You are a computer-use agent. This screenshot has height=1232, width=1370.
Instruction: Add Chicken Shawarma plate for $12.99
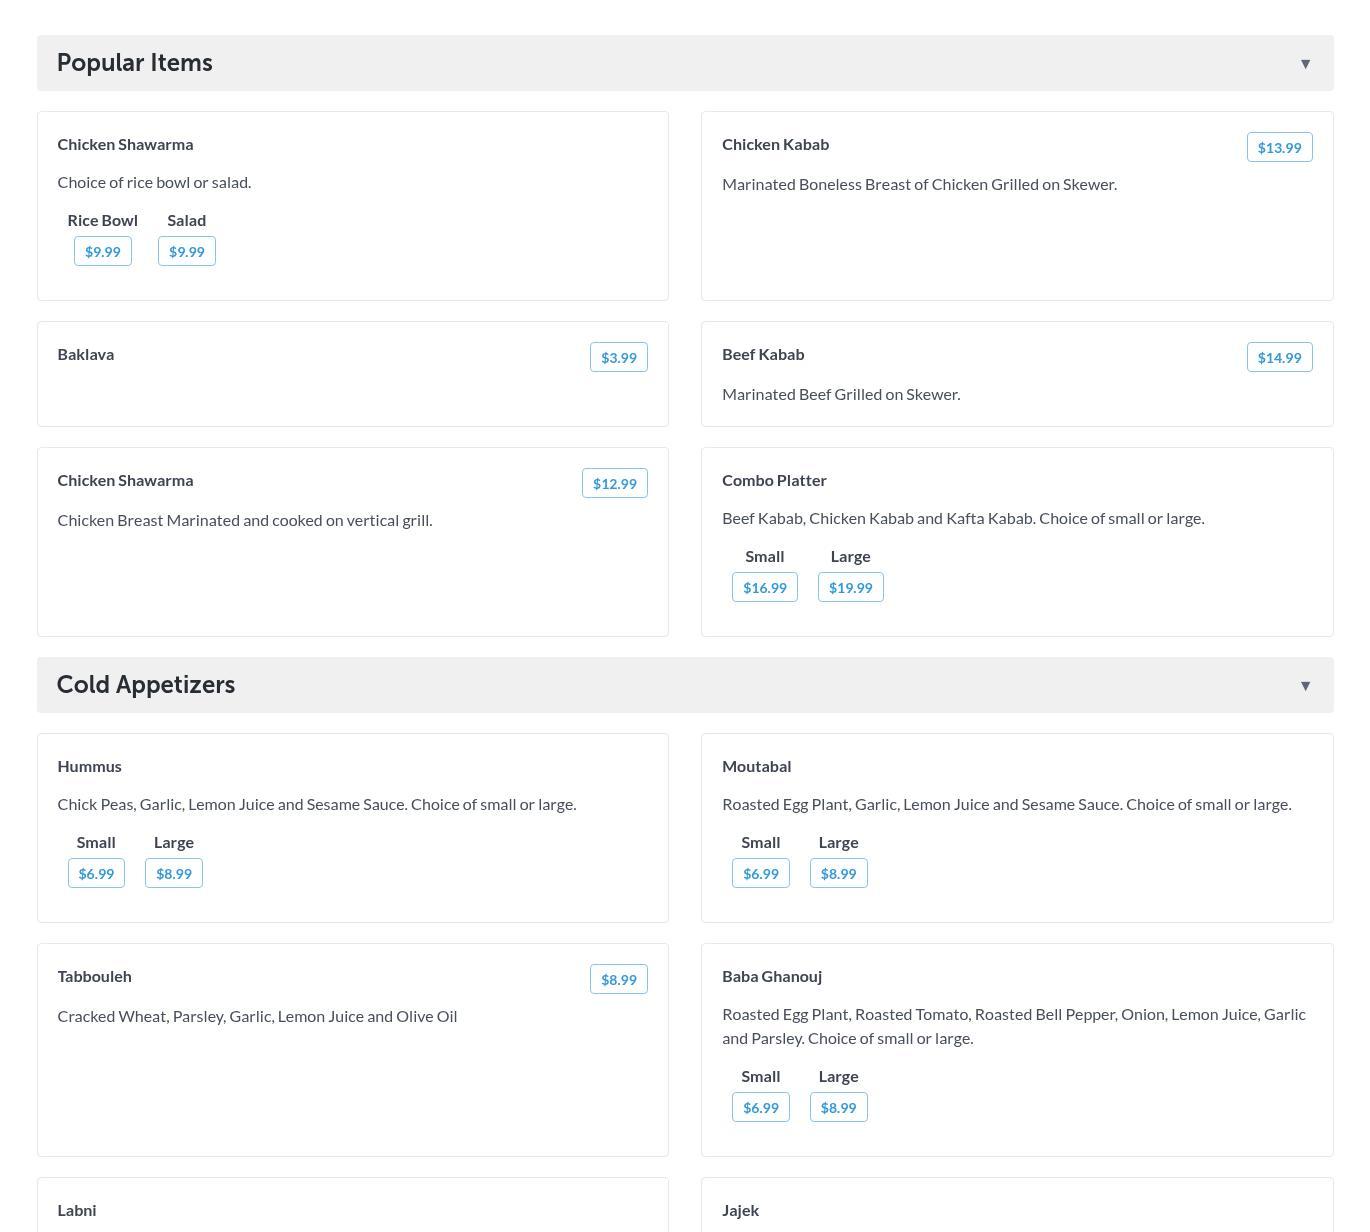pos(614,484)
